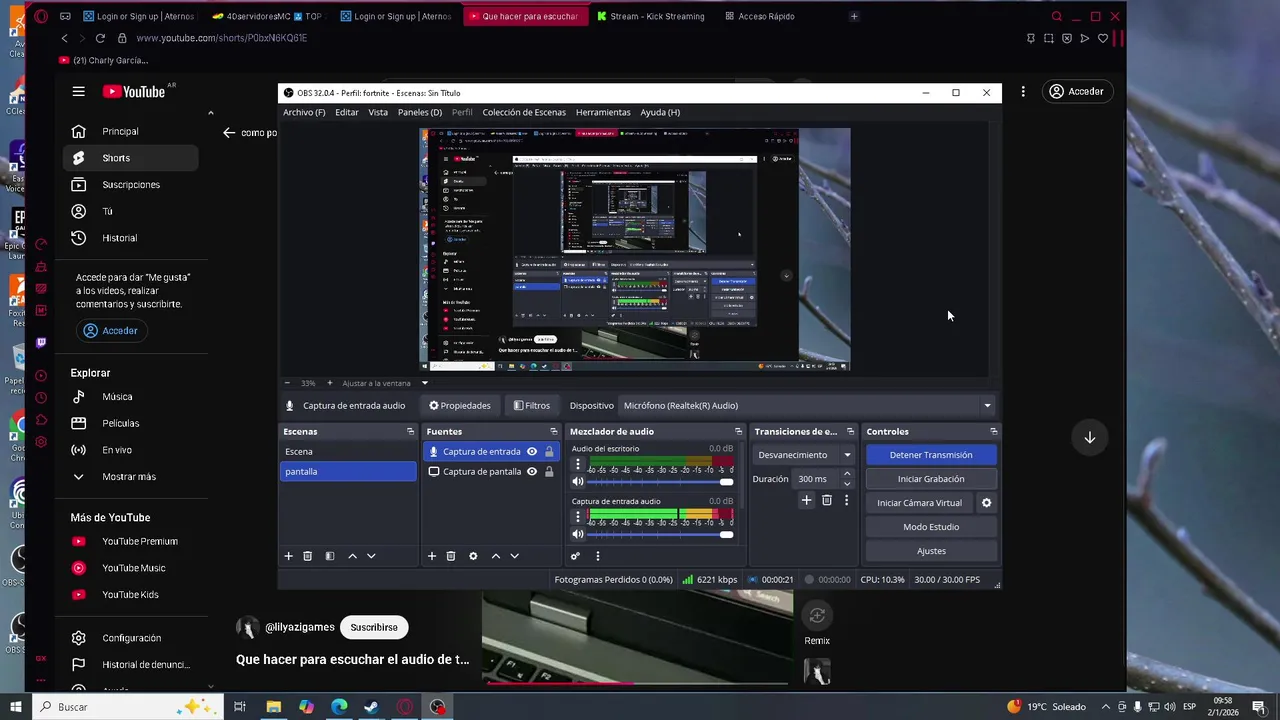Toggle Modo Estudio

931,527
